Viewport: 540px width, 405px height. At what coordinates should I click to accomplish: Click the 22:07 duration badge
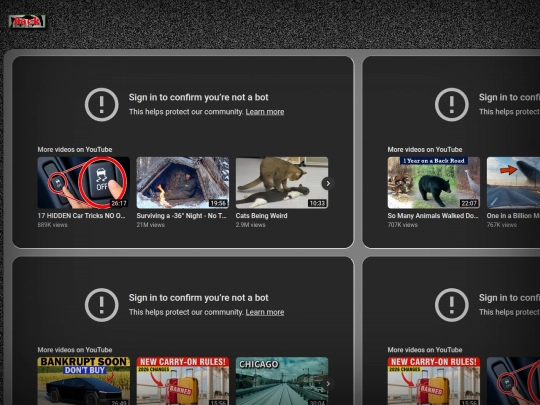pos(469,203)
